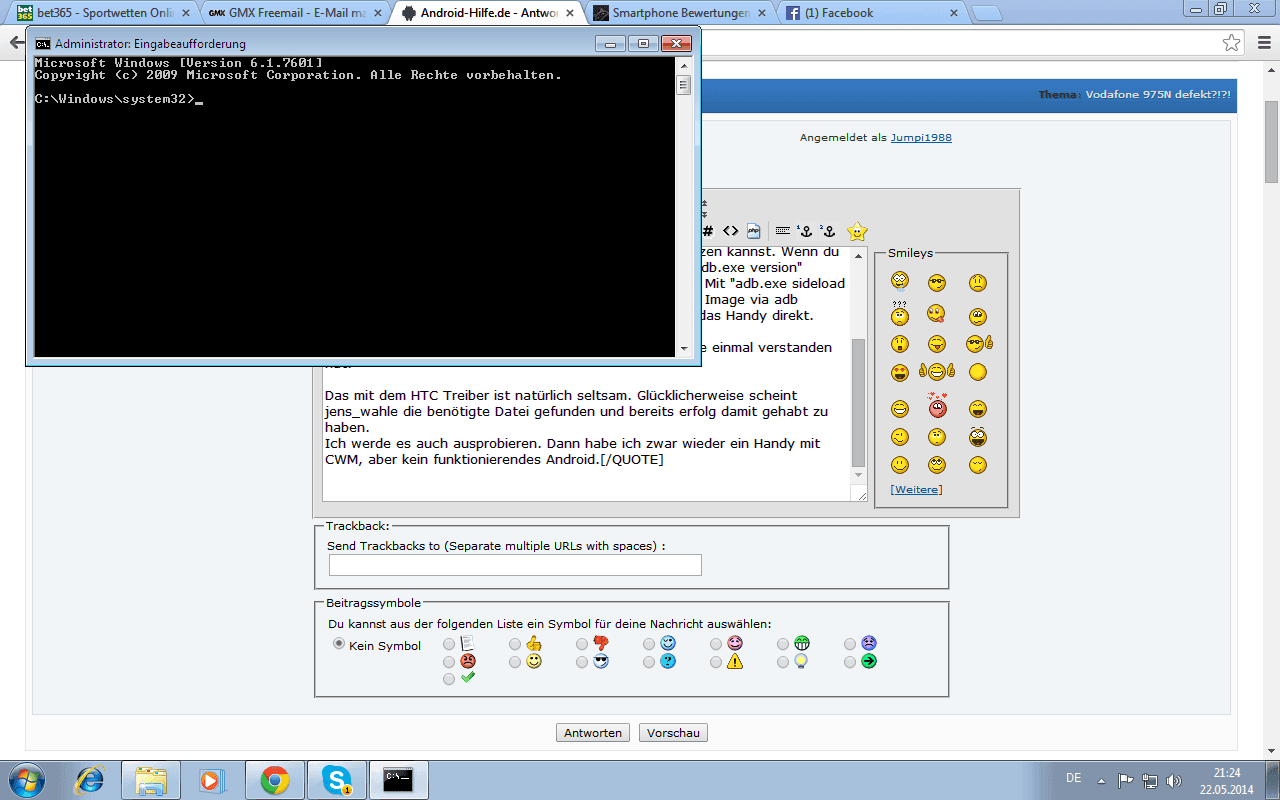The image size is (1280, 800).
Task: Insert the sunglasses smiley in top row
Action: tap(937, 283)
